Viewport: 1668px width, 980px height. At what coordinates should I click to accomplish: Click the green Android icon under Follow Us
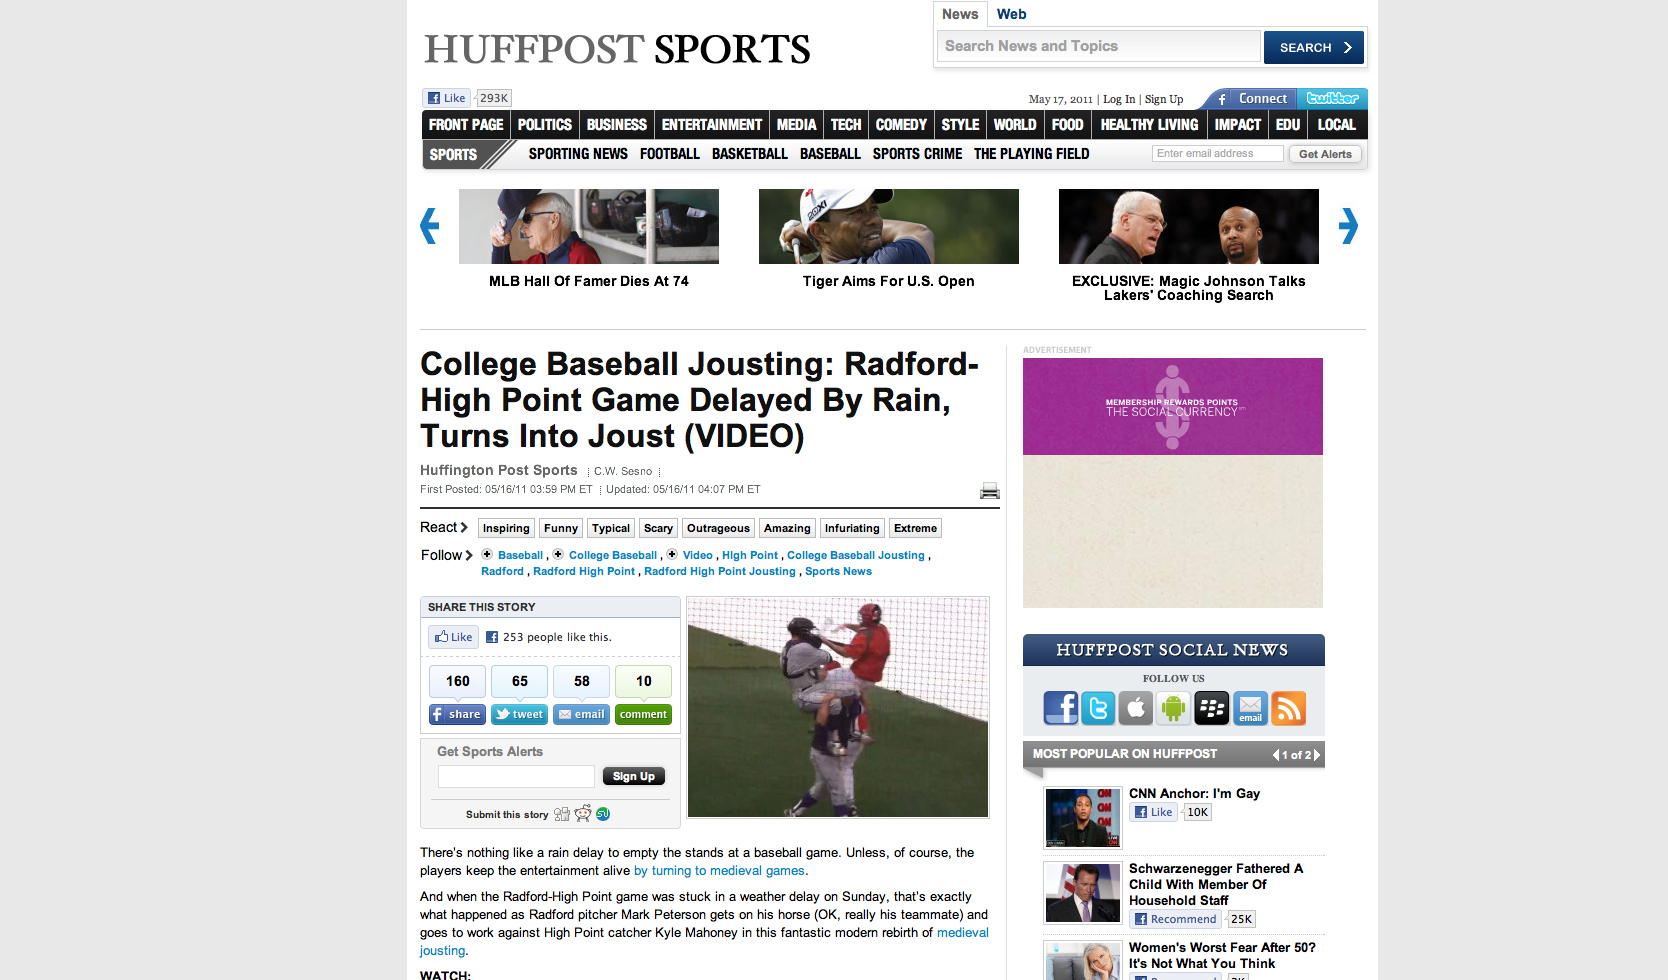click(1174, 708)
